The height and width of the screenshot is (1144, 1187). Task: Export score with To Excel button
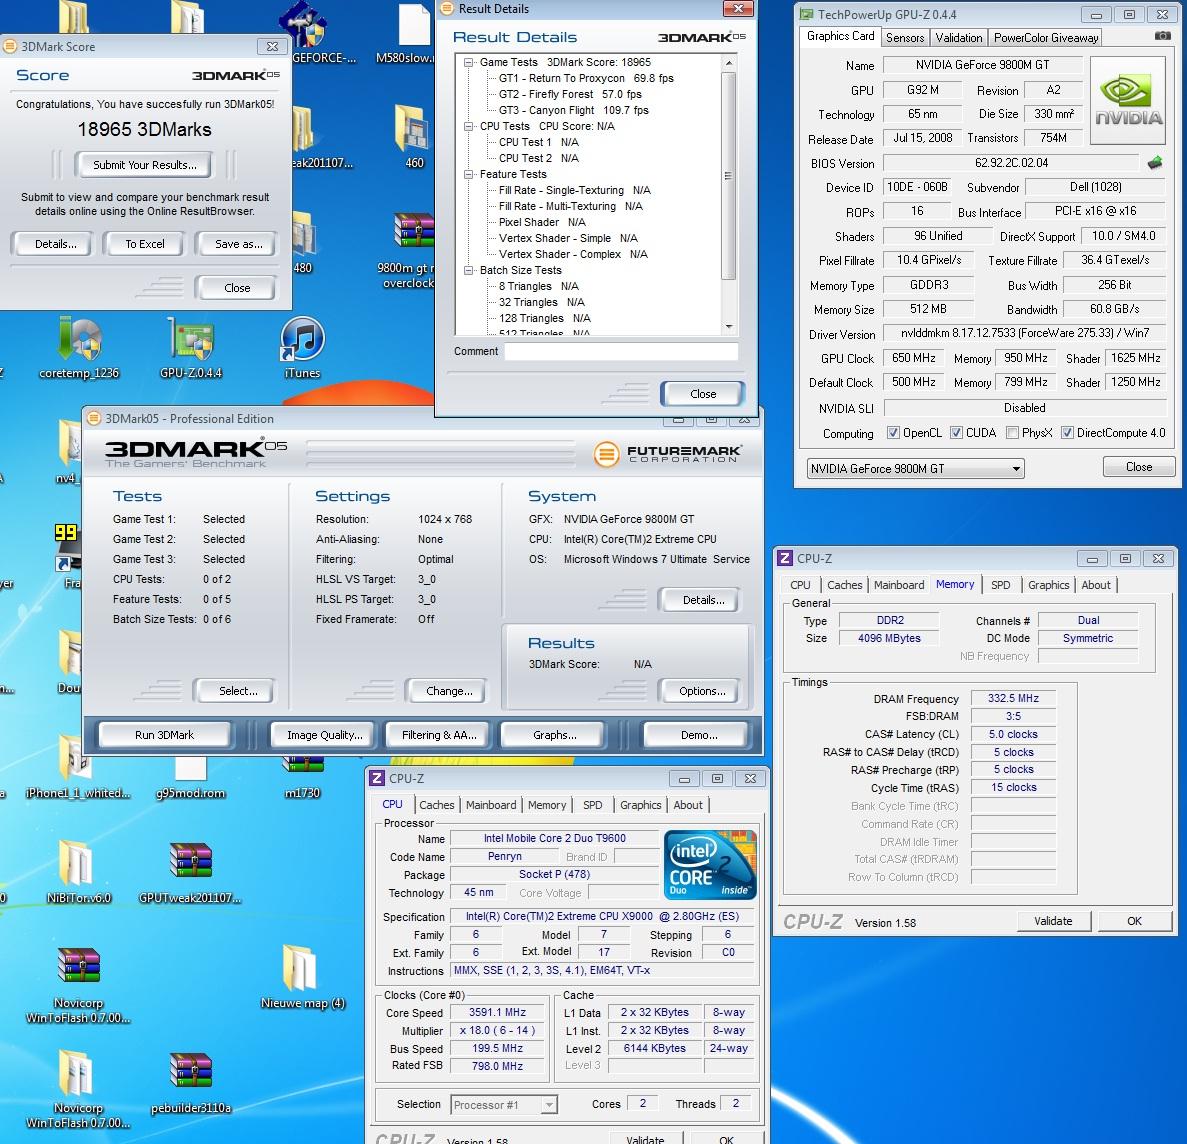(145, 244)
